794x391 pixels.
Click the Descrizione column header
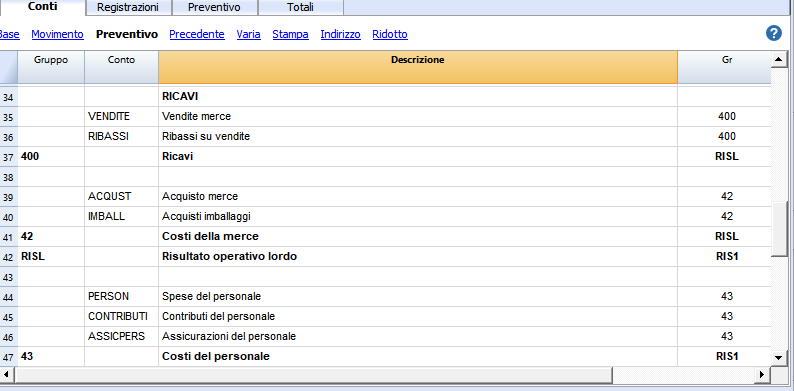tap(418, 67)
